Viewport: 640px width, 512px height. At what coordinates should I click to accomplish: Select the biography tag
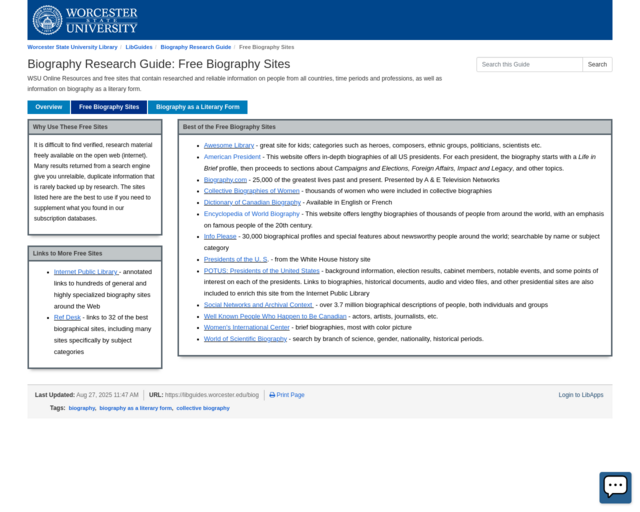[82, 408]
